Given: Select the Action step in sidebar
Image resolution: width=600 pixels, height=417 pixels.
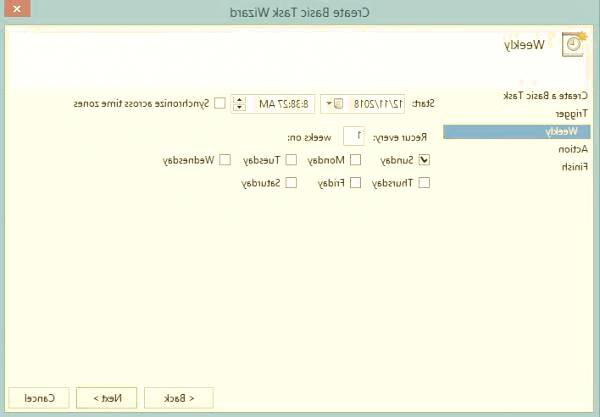Looking at the screenshot, I should (x=573, y=149).
